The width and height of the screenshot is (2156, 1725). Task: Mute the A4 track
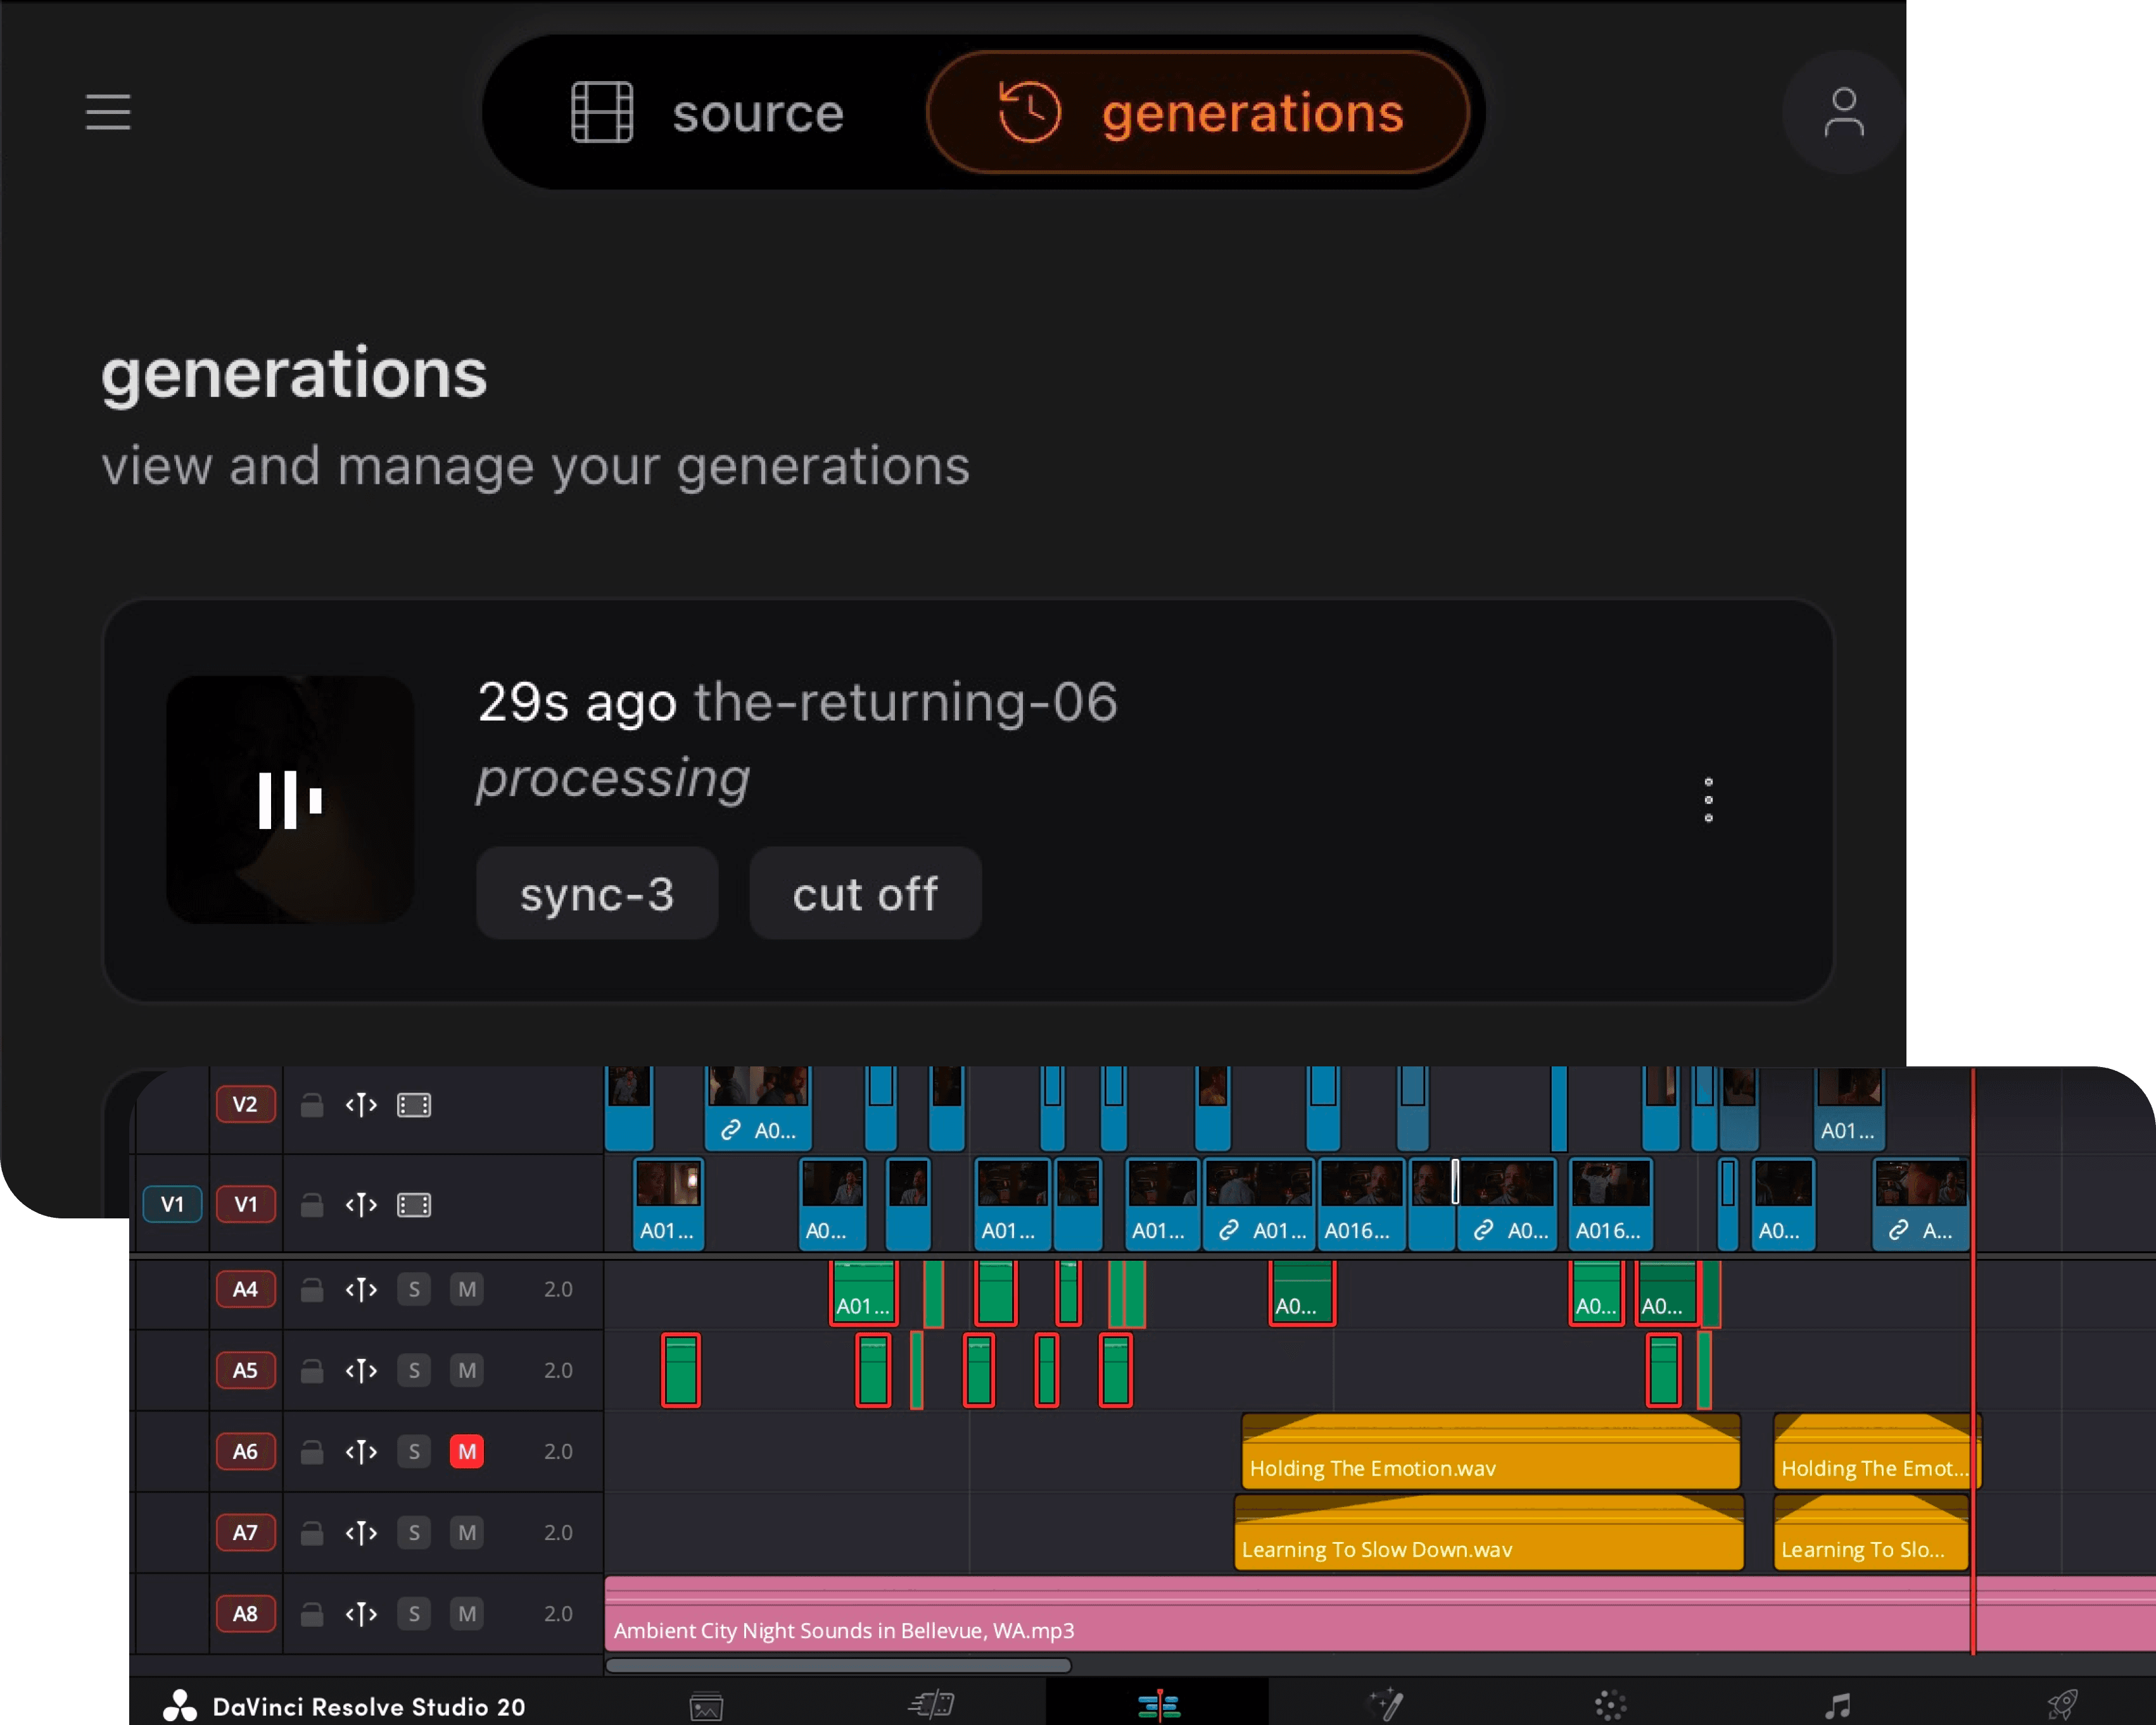[467, 1289]
